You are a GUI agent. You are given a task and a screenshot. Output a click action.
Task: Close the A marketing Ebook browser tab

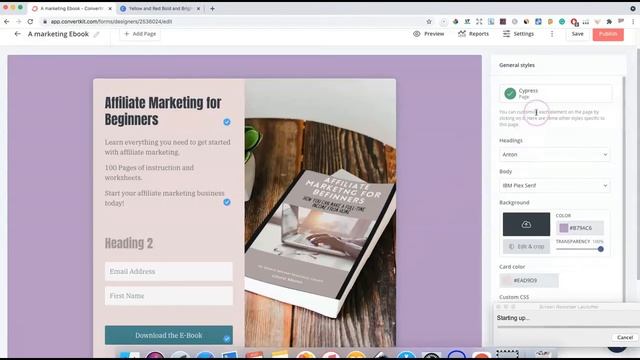(110, 9)
